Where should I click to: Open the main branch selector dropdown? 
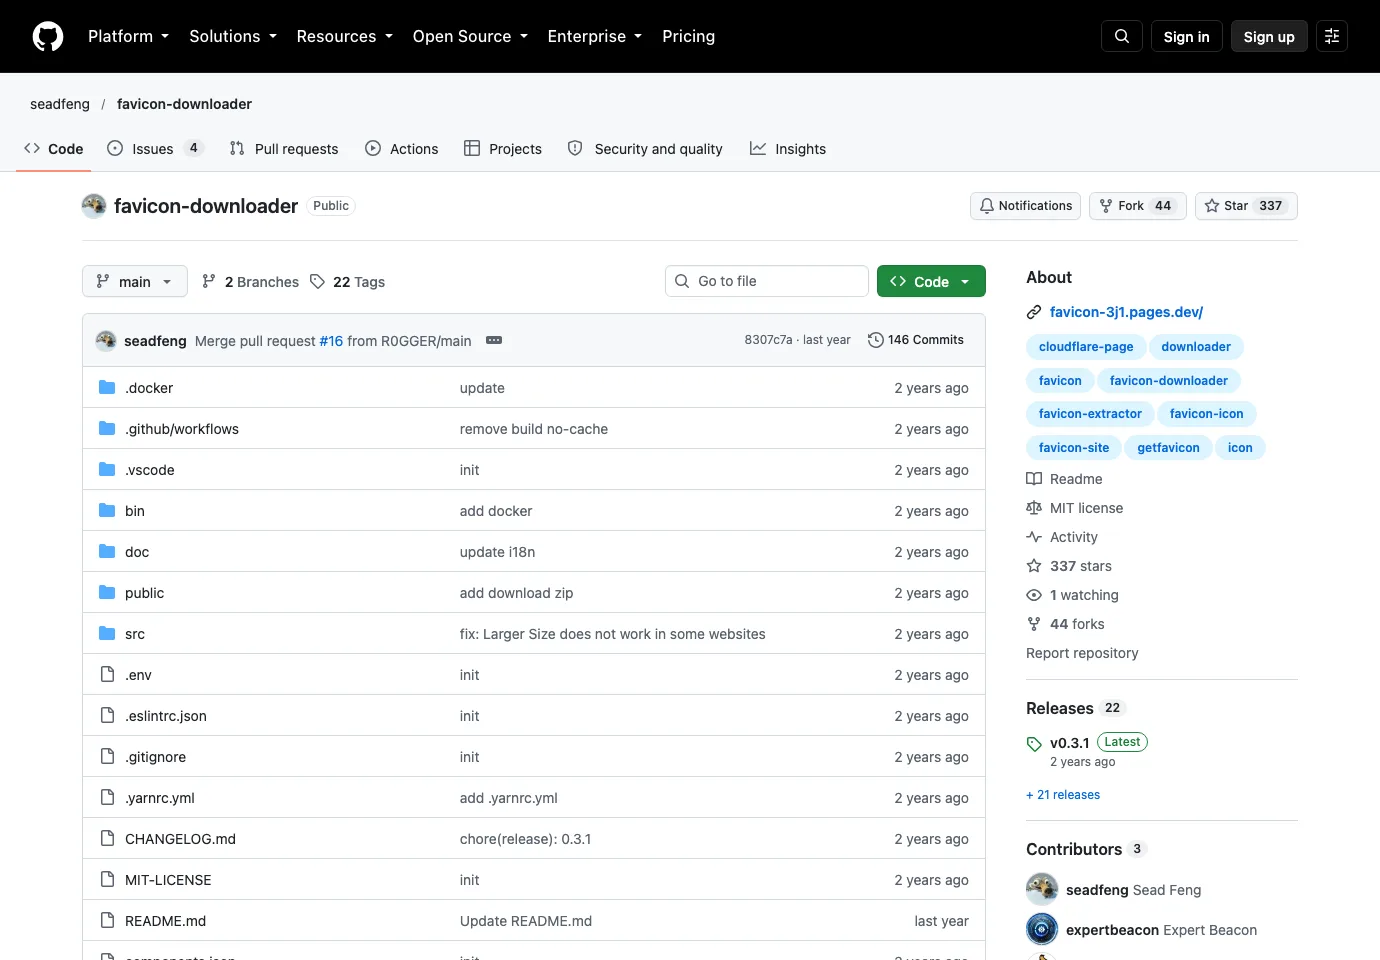pos(134,282)
